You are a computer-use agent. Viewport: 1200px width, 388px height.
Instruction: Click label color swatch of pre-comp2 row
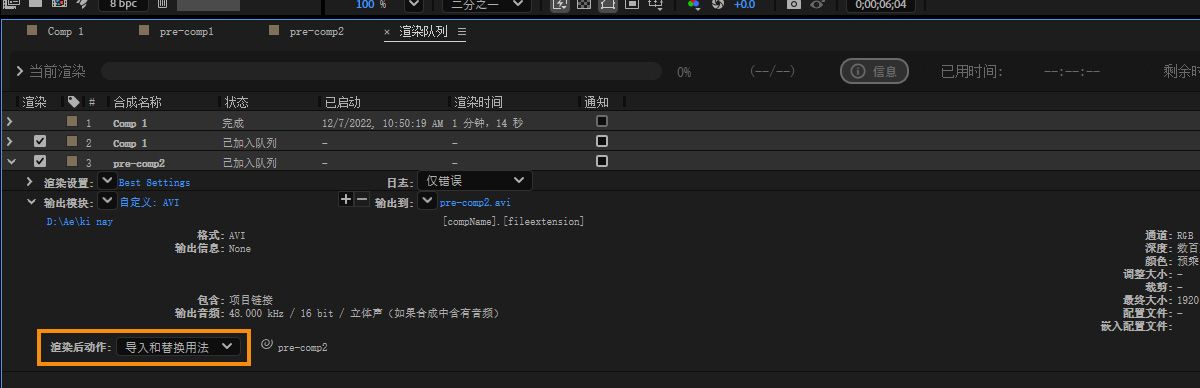pyautogui.click(x=72, y=161)
